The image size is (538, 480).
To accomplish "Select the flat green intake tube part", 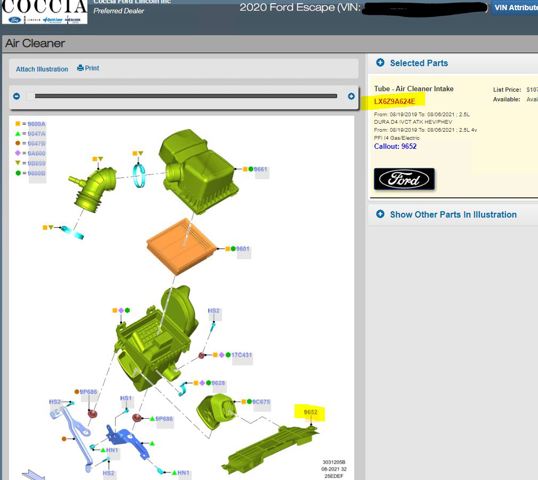I will pos(269,449).
